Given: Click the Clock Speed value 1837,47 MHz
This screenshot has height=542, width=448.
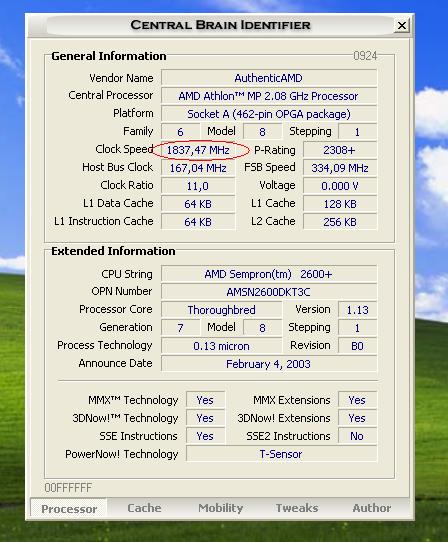Looking at the screenshot, I should click(x=198, y=150).
